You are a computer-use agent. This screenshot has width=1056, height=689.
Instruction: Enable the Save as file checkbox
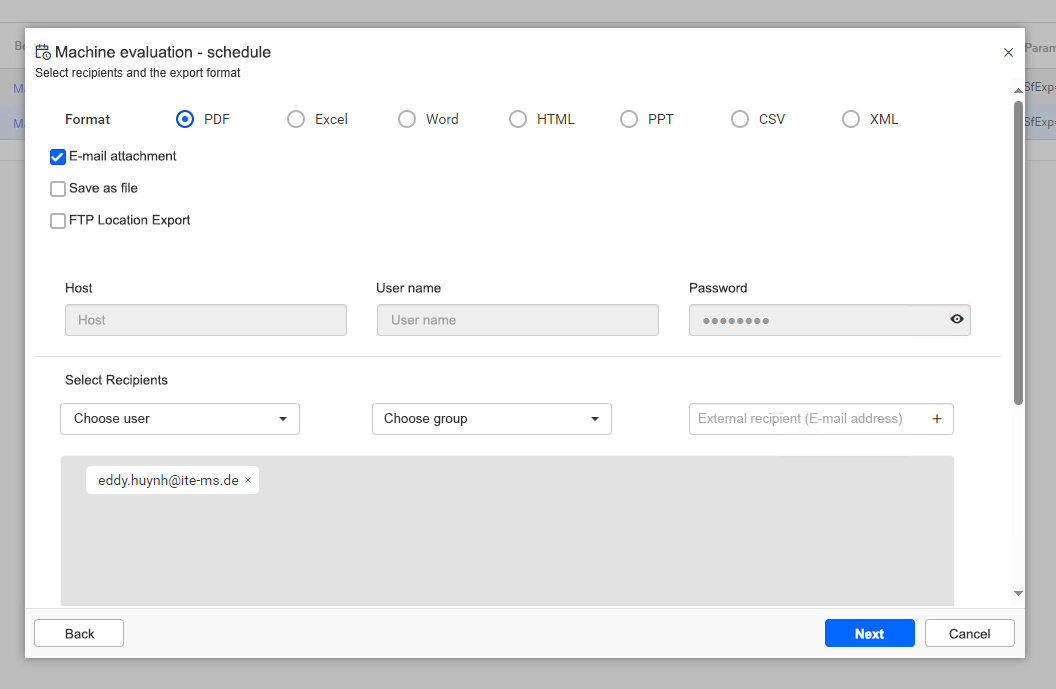click(x=58, y=189)
